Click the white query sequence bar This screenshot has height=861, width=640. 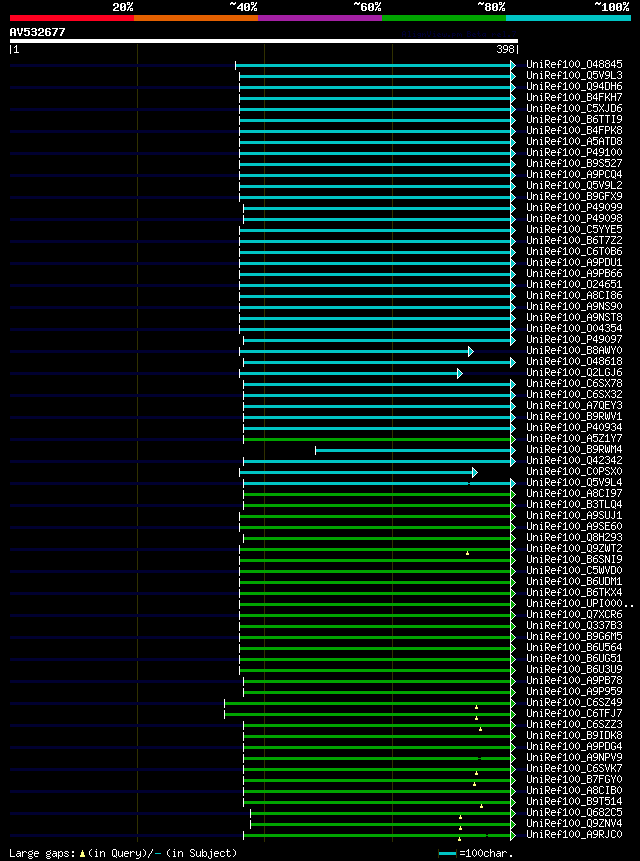263,41
